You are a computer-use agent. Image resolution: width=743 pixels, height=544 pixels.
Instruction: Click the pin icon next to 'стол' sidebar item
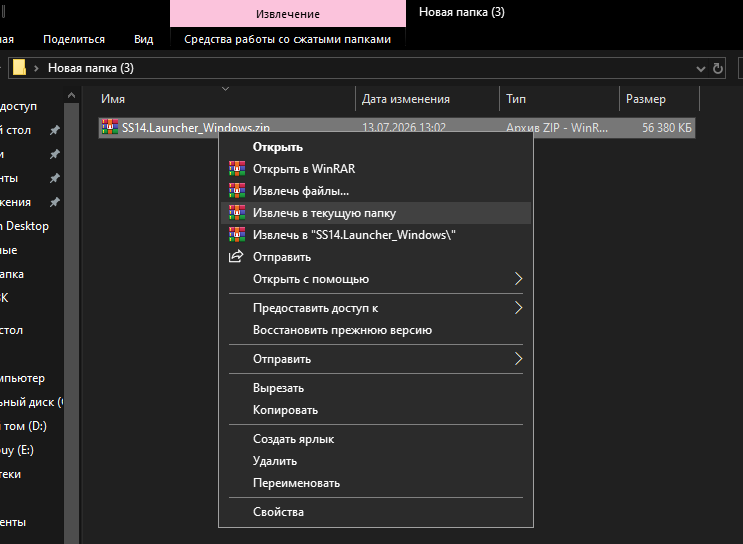(55, 130)
